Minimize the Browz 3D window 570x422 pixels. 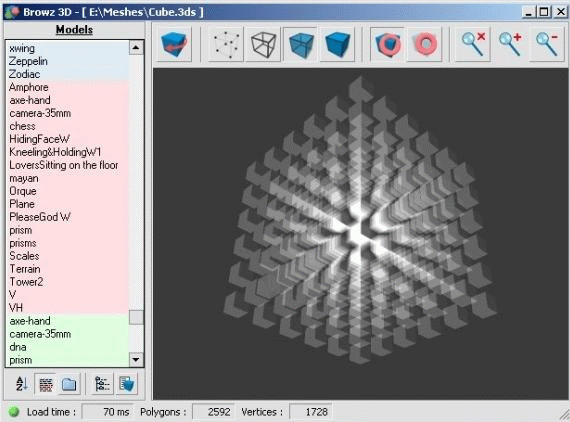pos(529,12)
